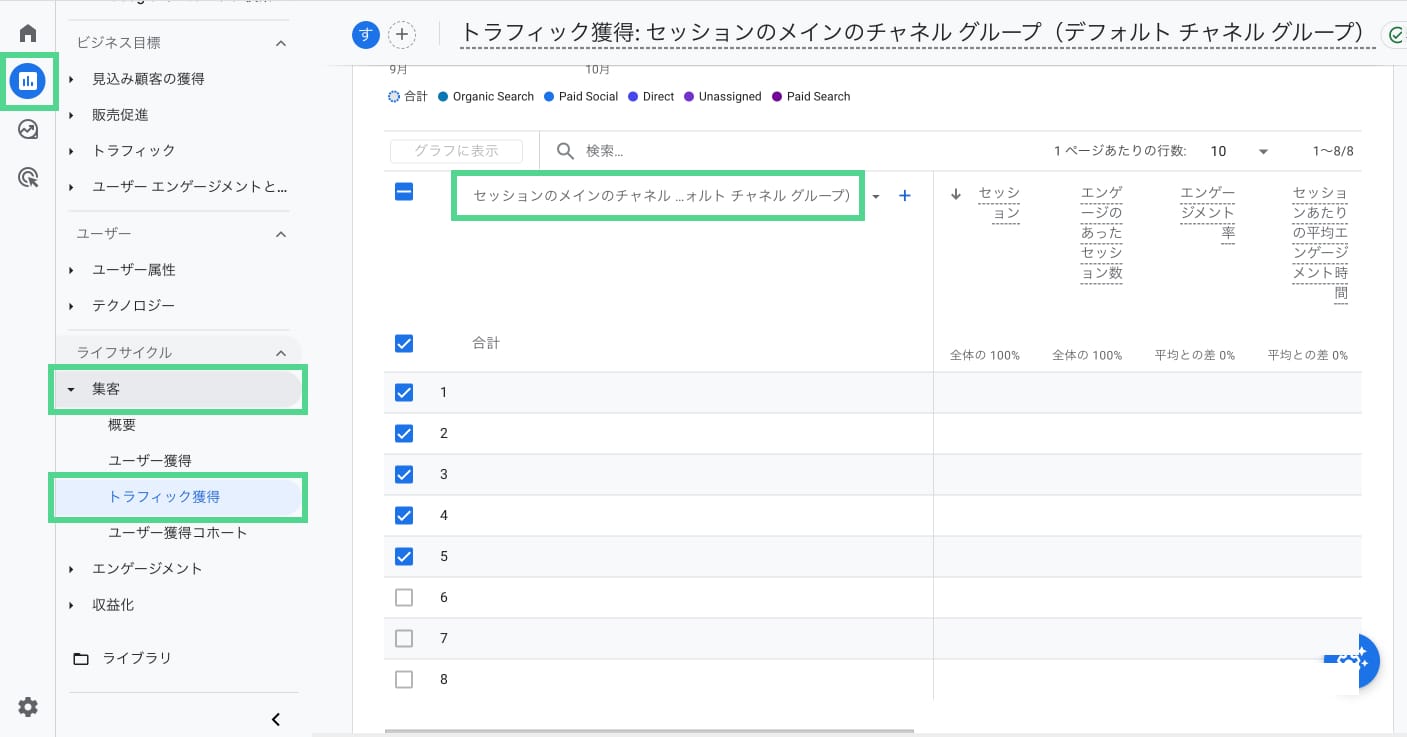Open the Home icon in left rail
The width and height of the screenshot is (1407, 737).
click(x=28, y=33)
